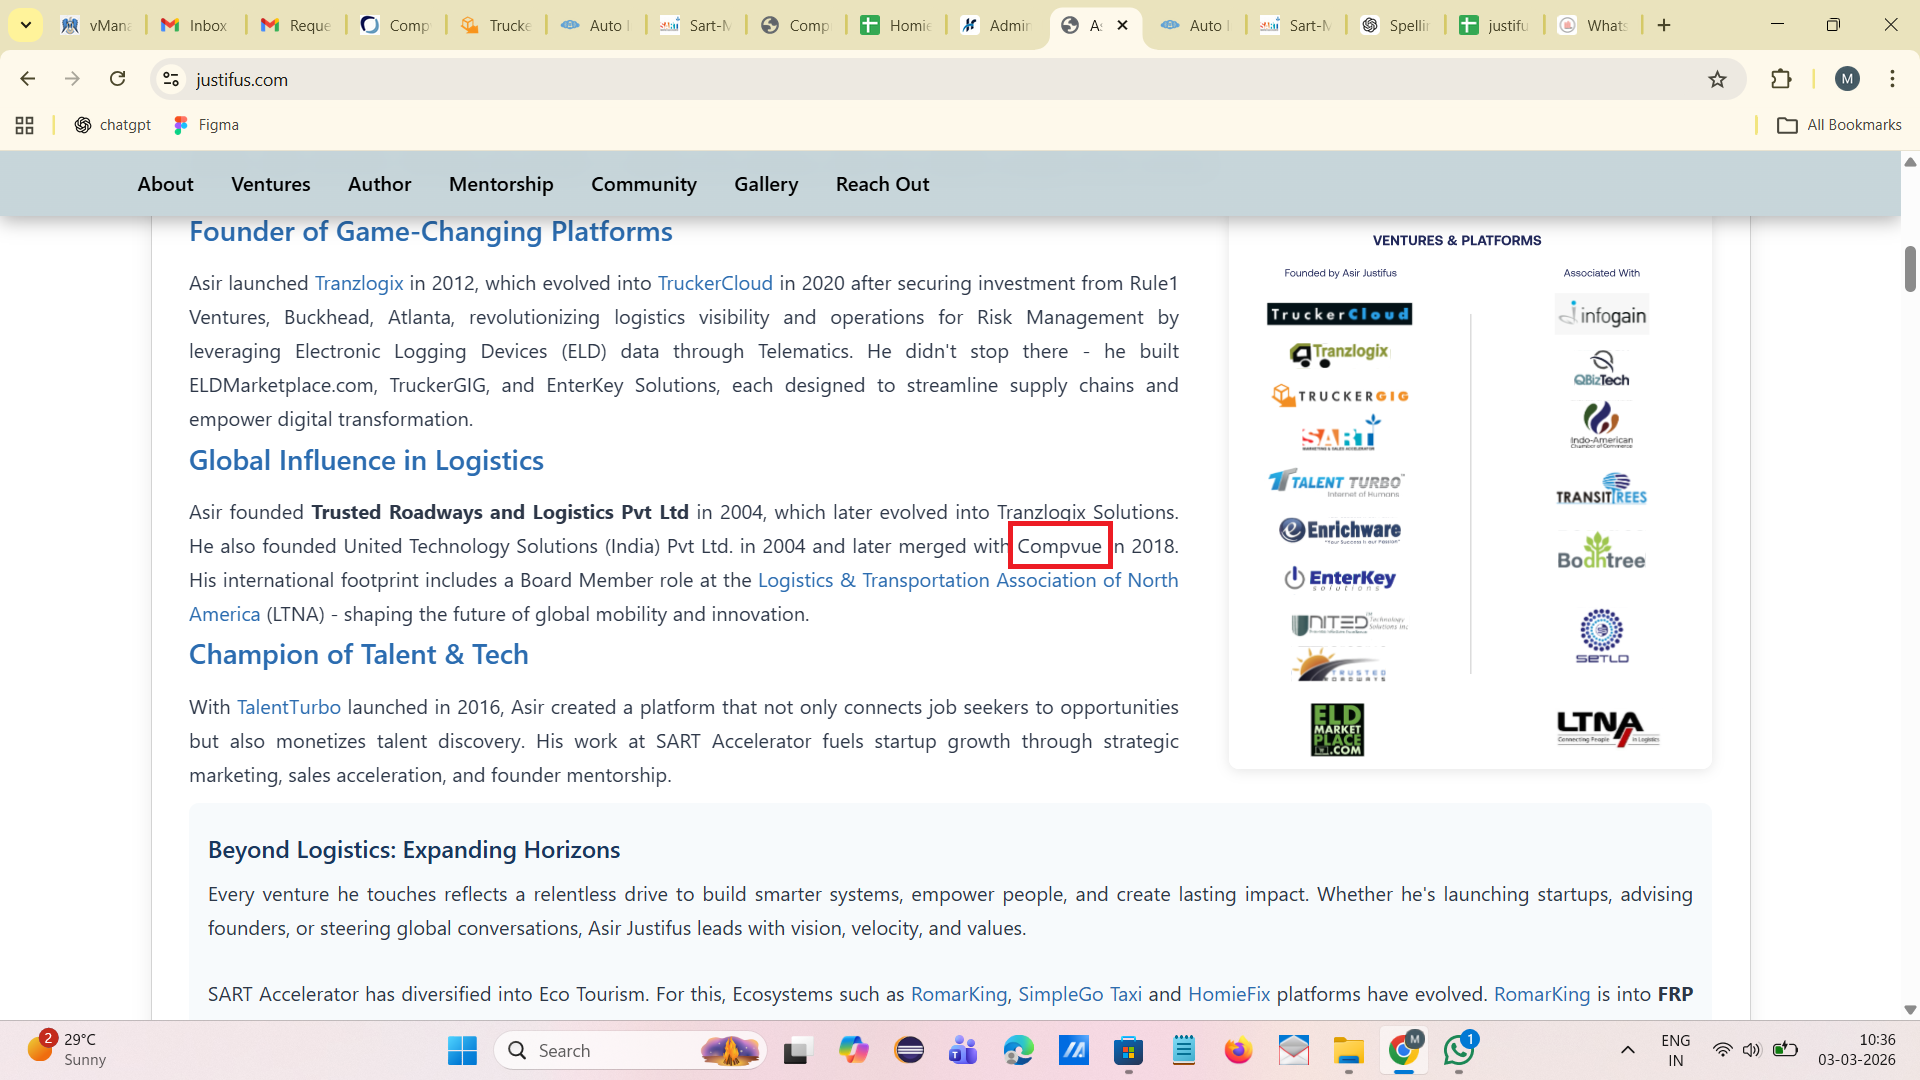Image resolution: width=1920 pixels, height=1080 pixels.
Task: Open the weather widget showing 29°C Sunny
Action: pos(68,1050)
